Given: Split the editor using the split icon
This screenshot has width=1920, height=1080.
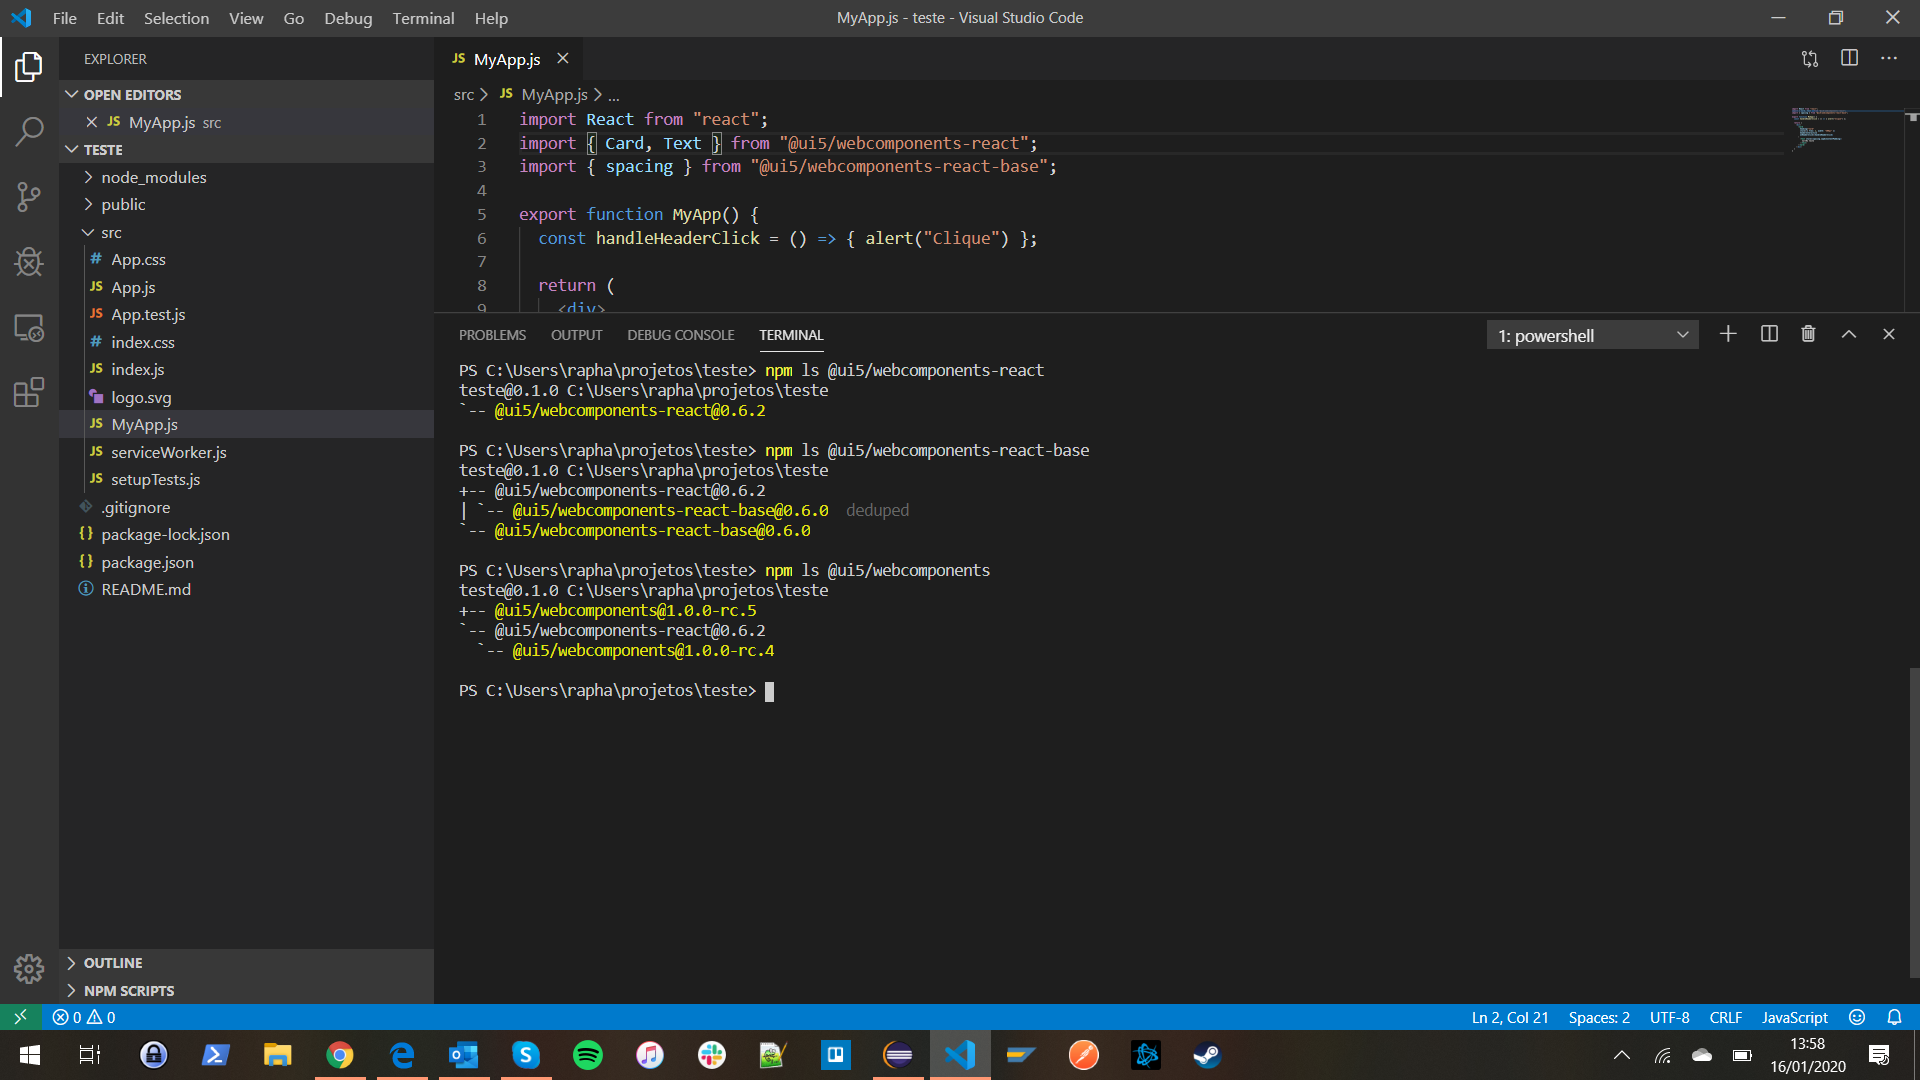Looking at the screenshot, I should tap(1848, 58).
